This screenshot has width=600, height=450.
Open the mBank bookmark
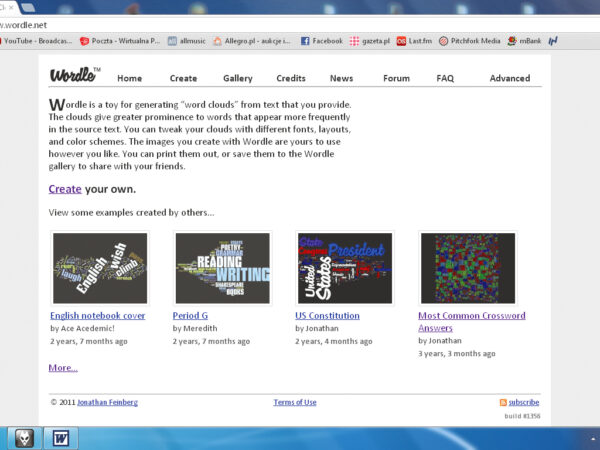click(x=524, y=41)
